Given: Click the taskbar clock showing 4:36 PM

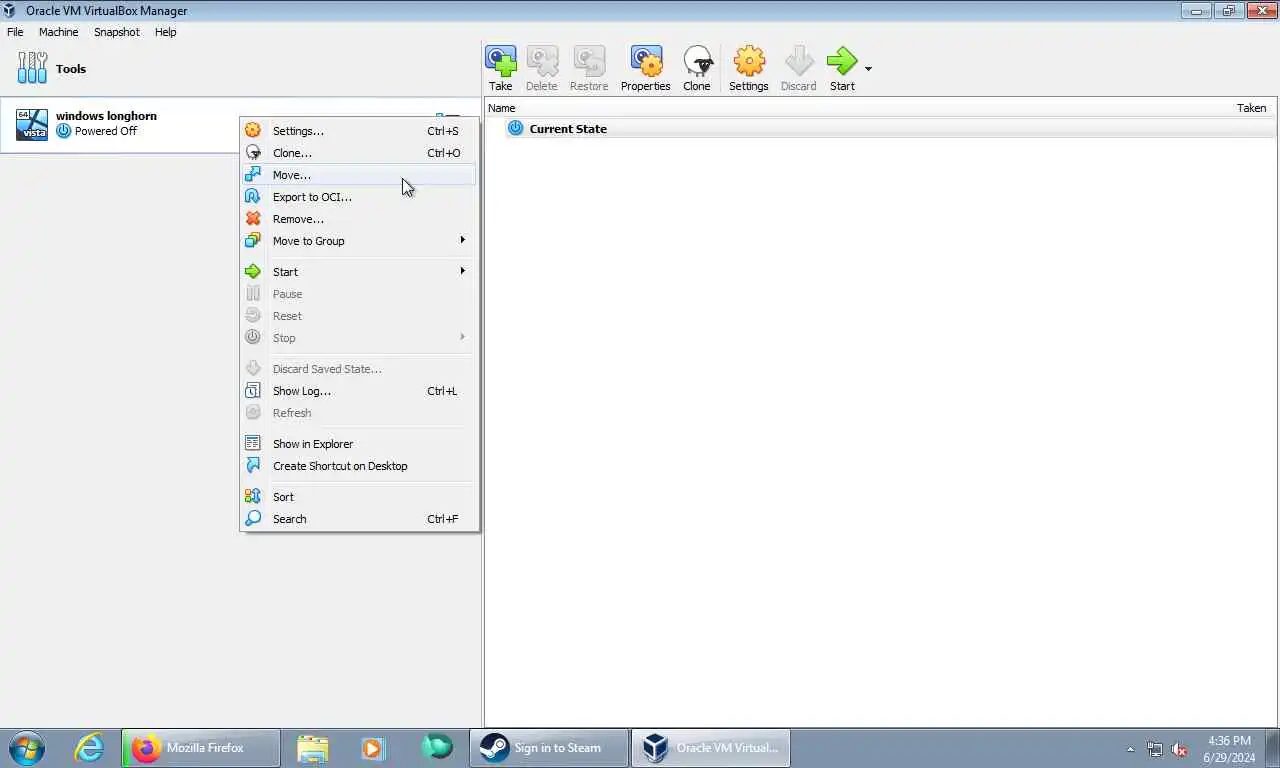Looking at the screenshot, I should tap(1229, 749).
